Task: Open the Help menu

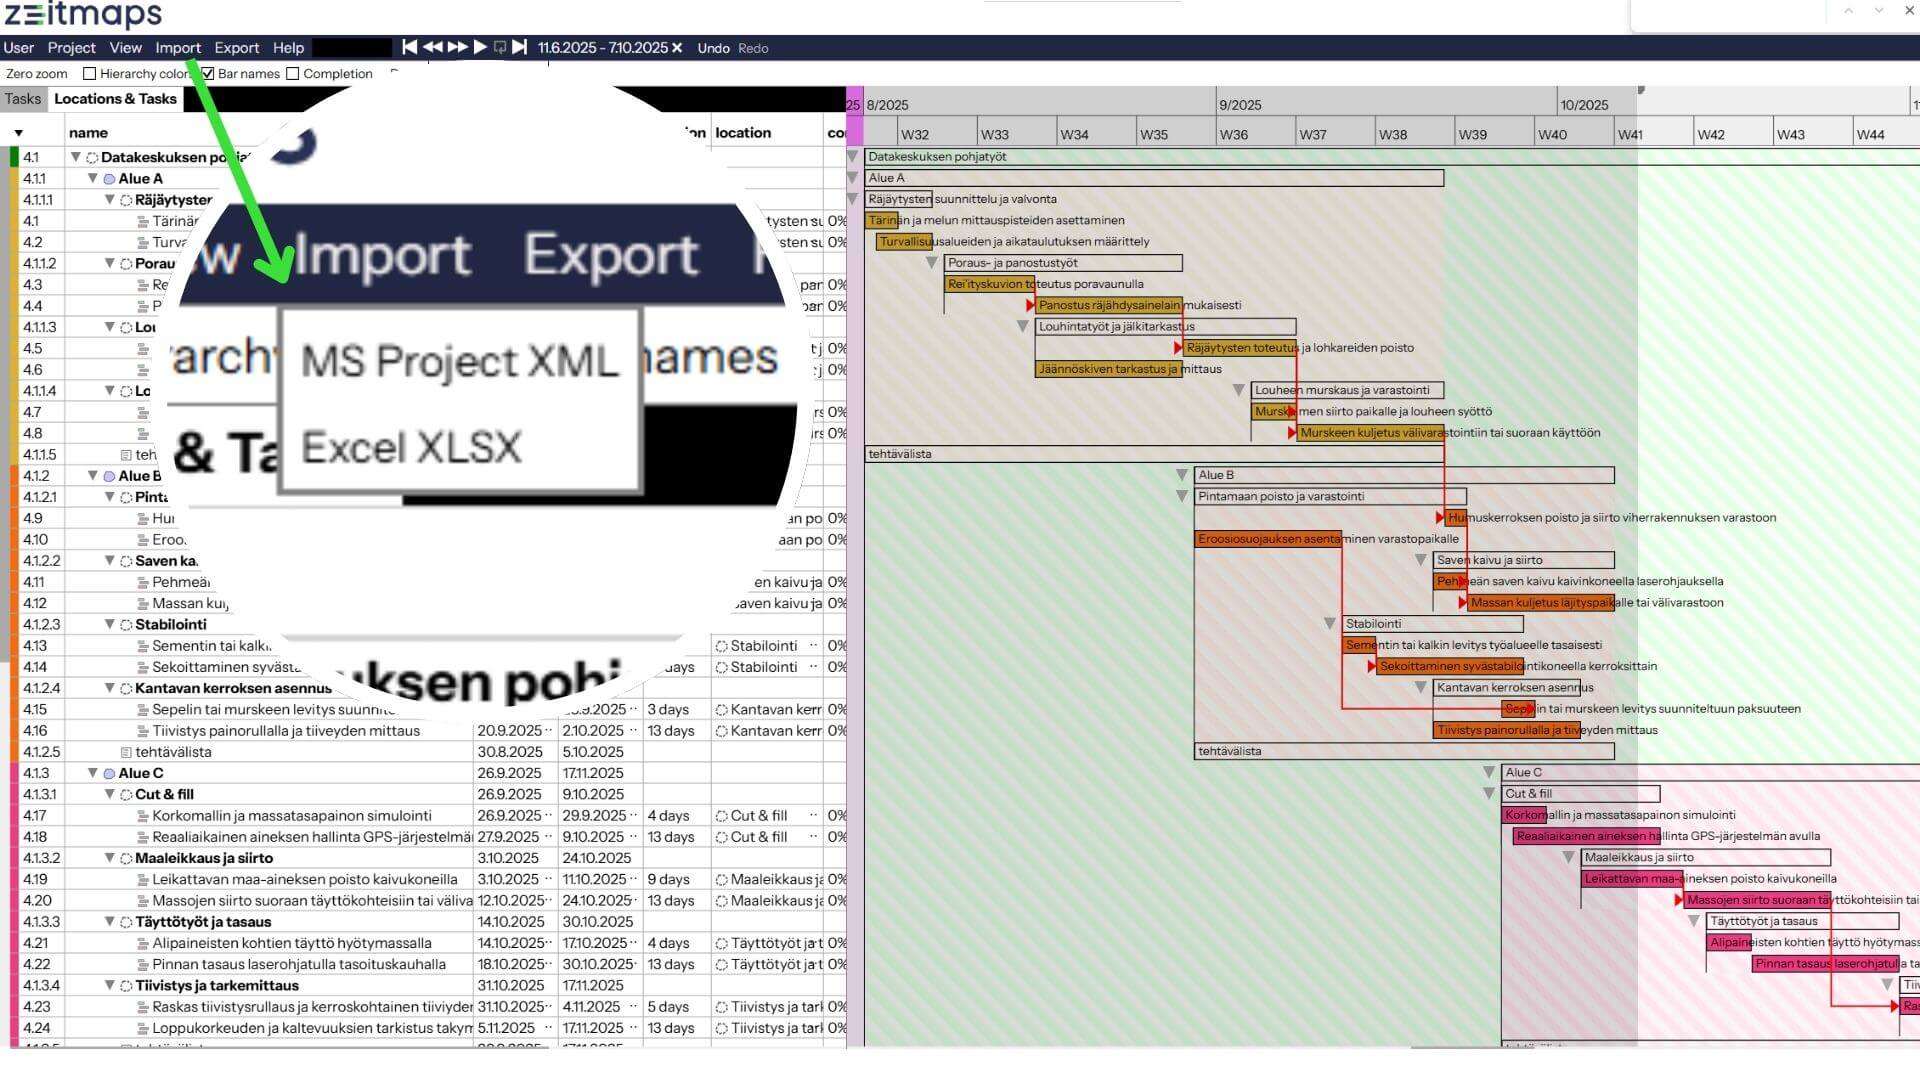Action: click(x=288, y=48)
